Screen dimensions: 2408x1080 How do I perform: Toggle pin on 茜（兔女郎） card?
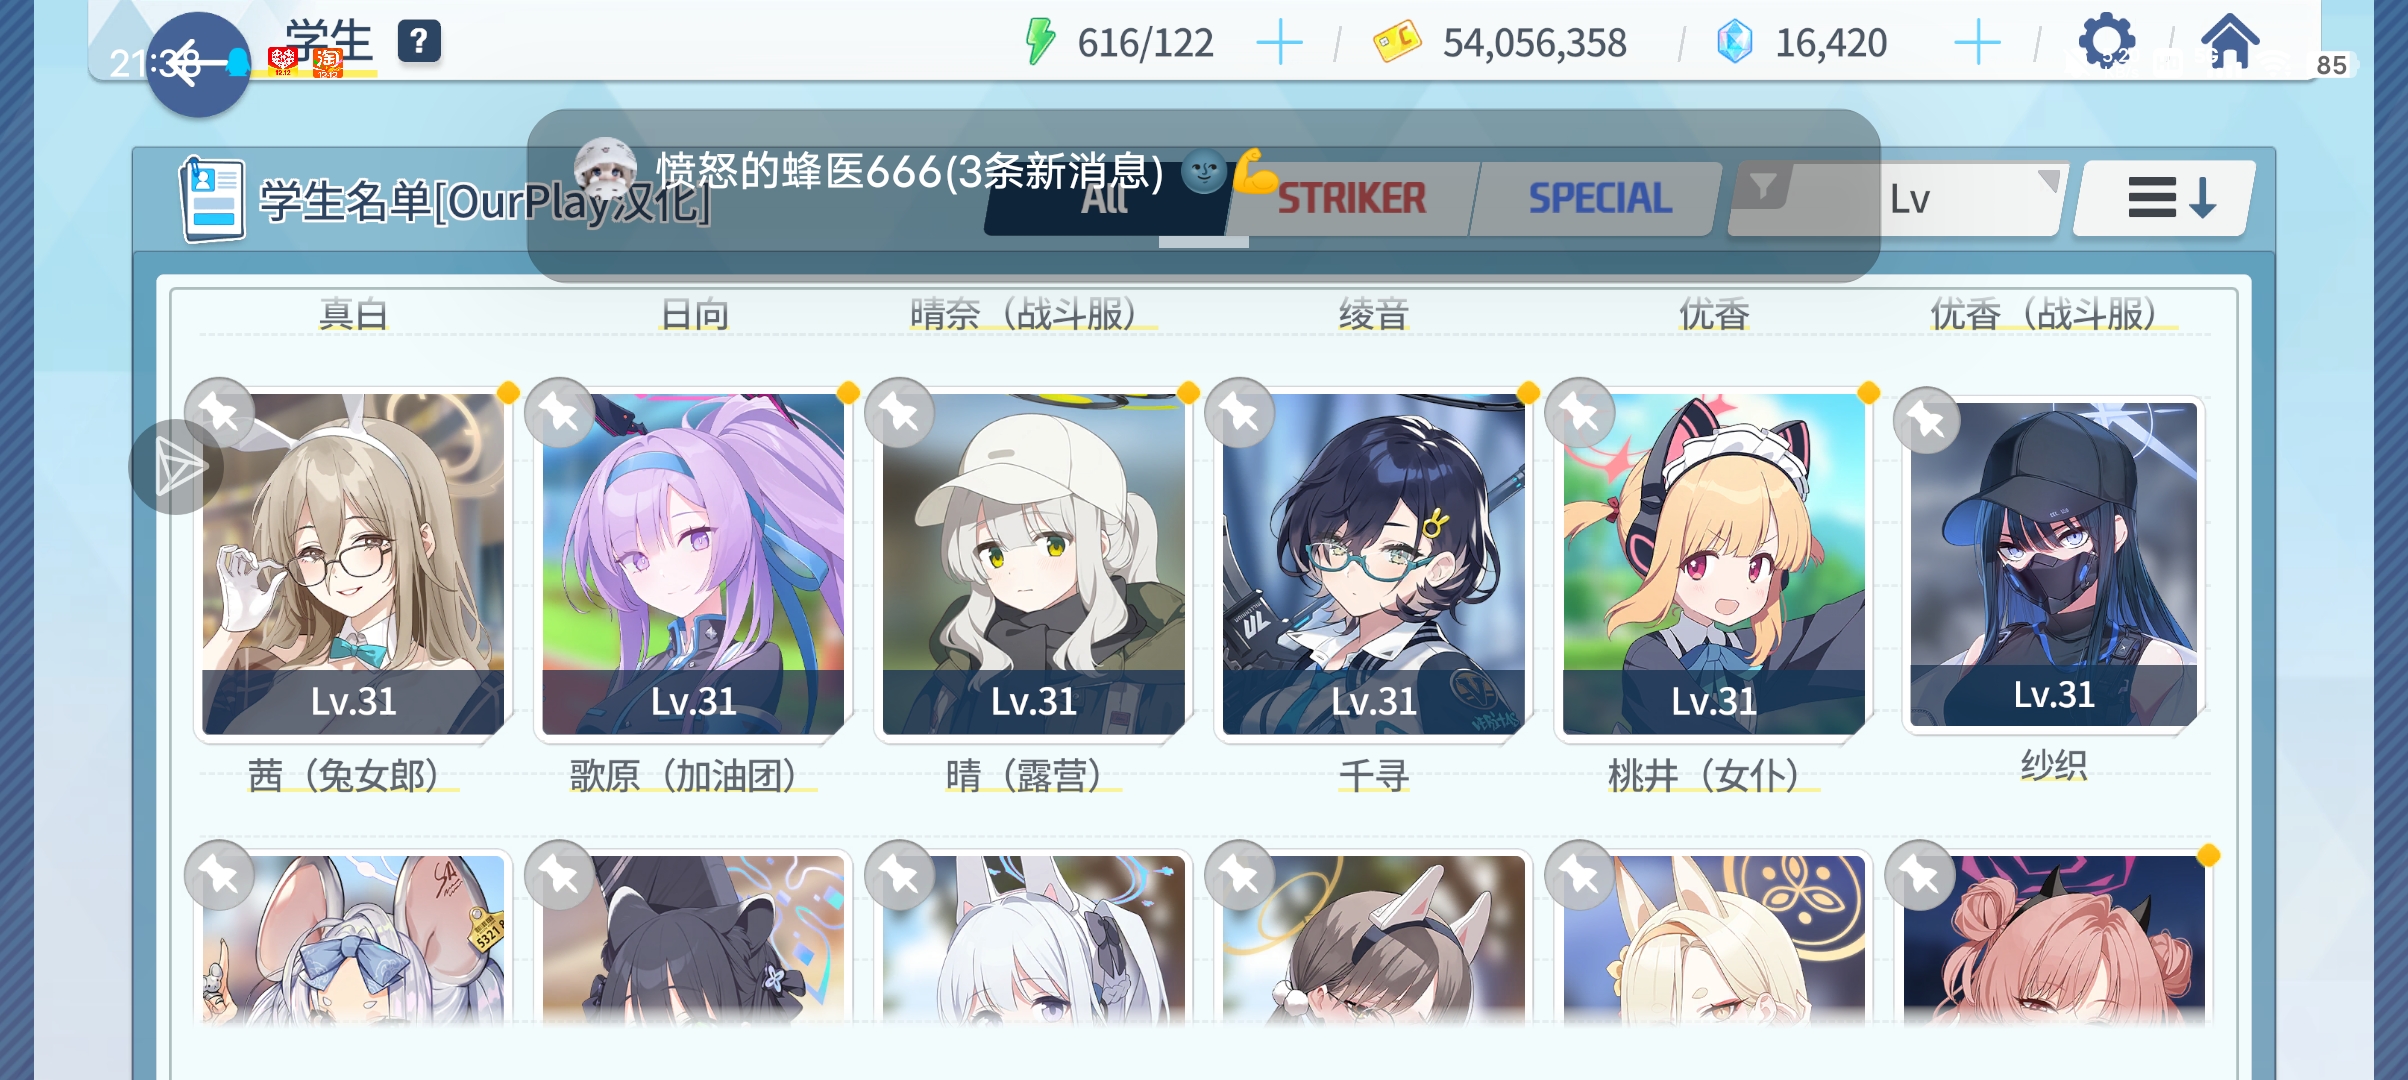click(219, 412)
